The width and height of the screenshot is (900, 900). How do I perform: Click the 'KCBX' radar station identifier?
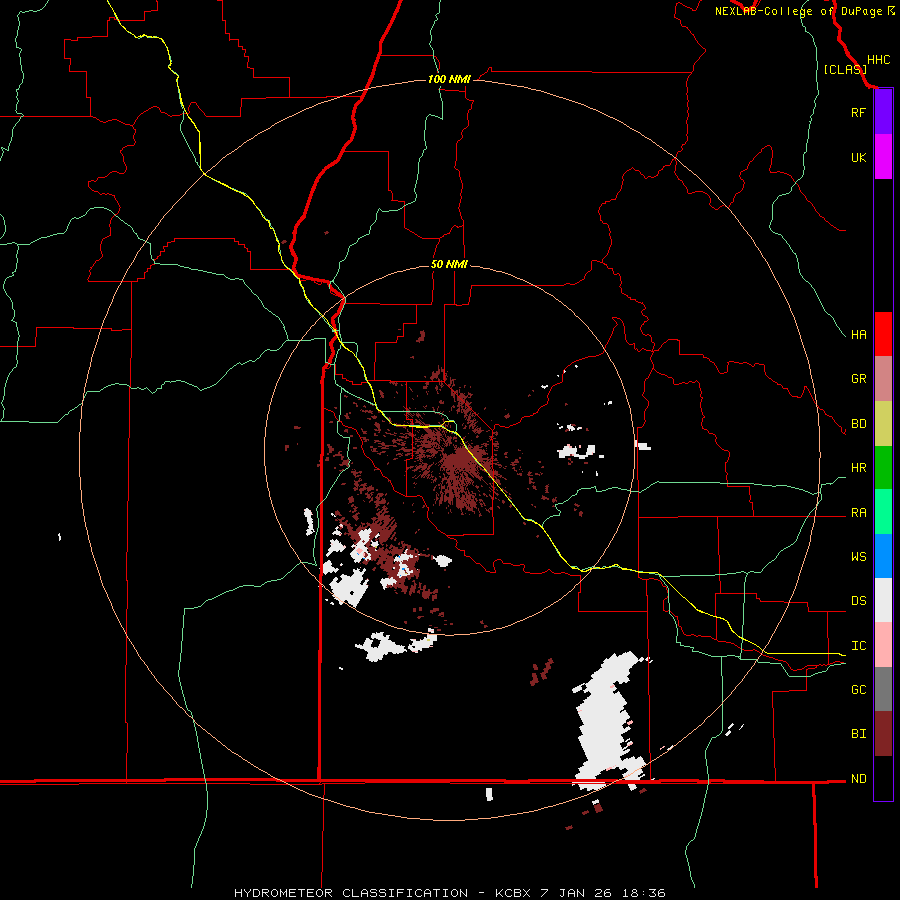pos(513,893)
